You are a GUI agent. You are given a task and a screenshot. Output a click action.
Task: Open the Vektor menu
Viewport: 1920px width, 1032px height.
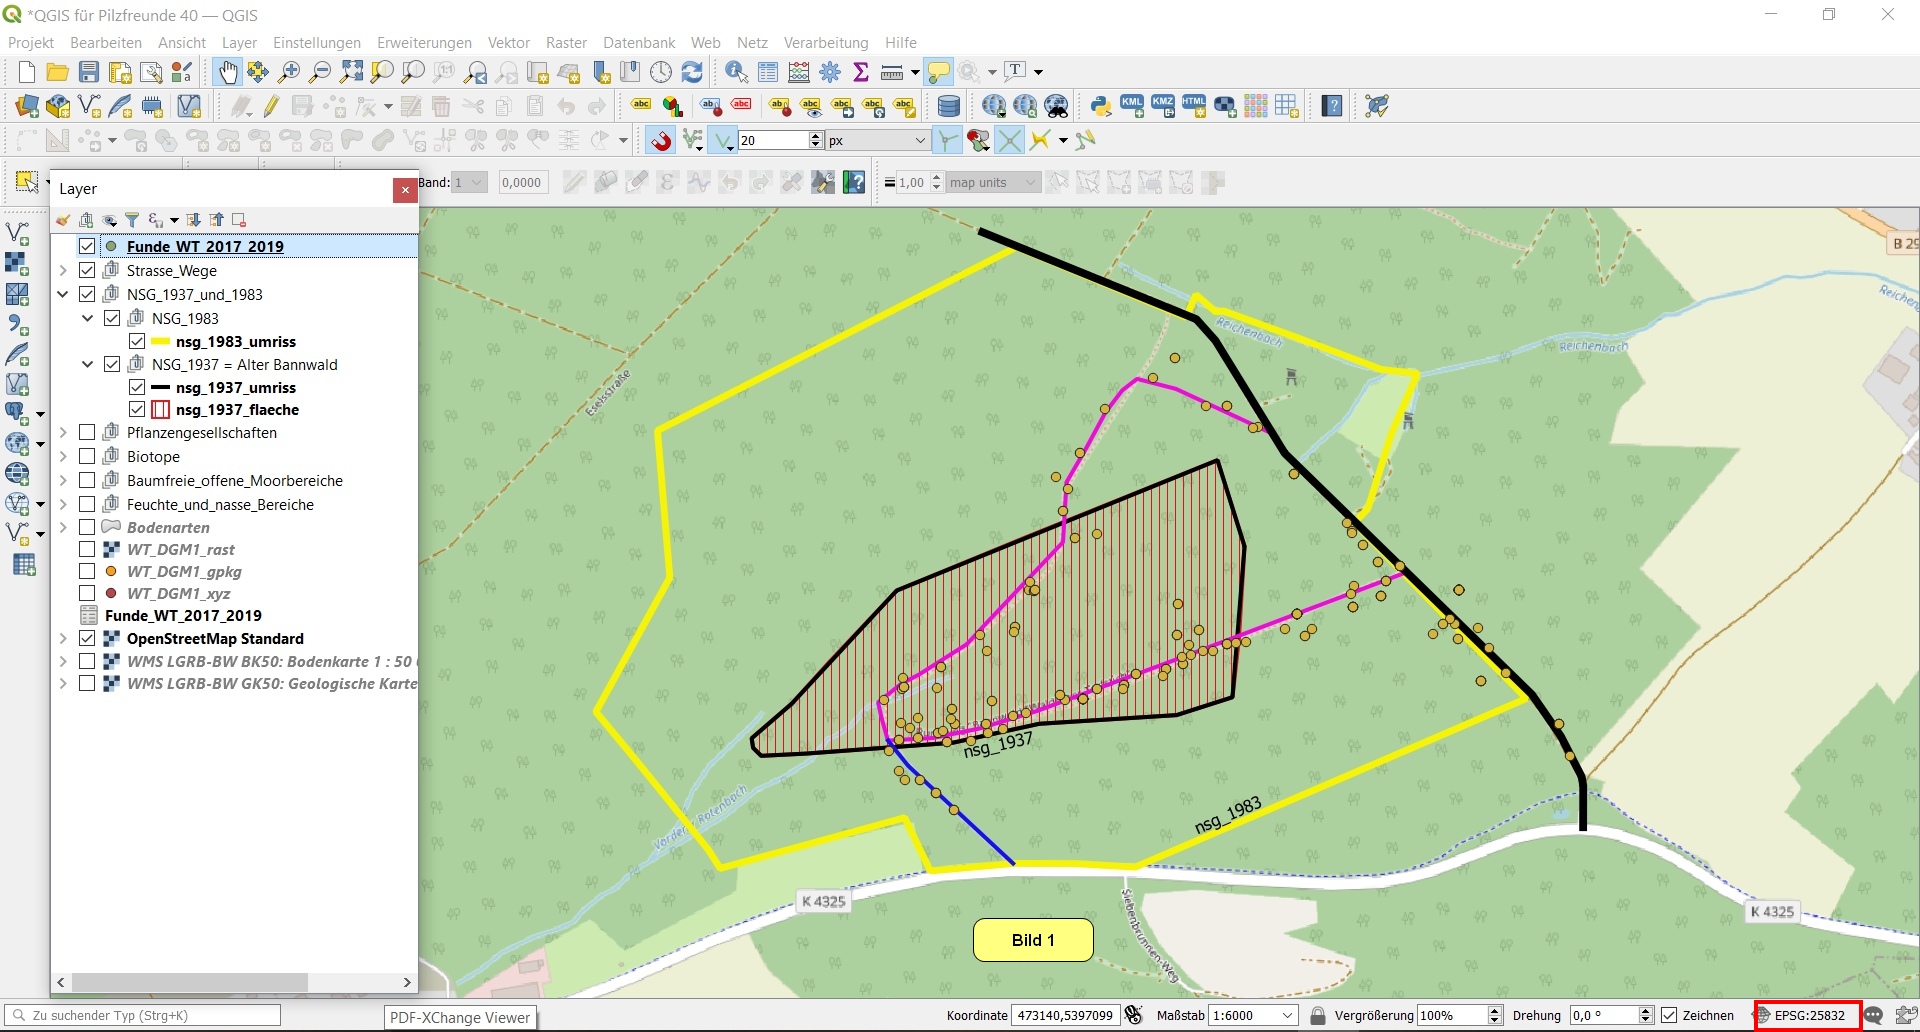click(508, 43)
